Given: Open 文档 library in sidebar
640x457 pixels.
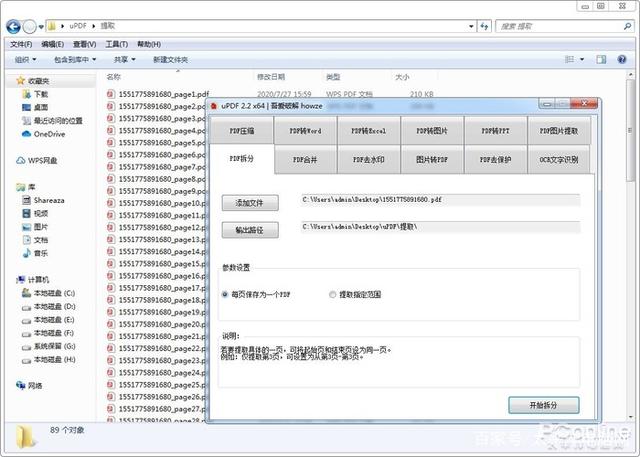Looking at the screenshot, I should pyautogui.click(x=36, y=240).
